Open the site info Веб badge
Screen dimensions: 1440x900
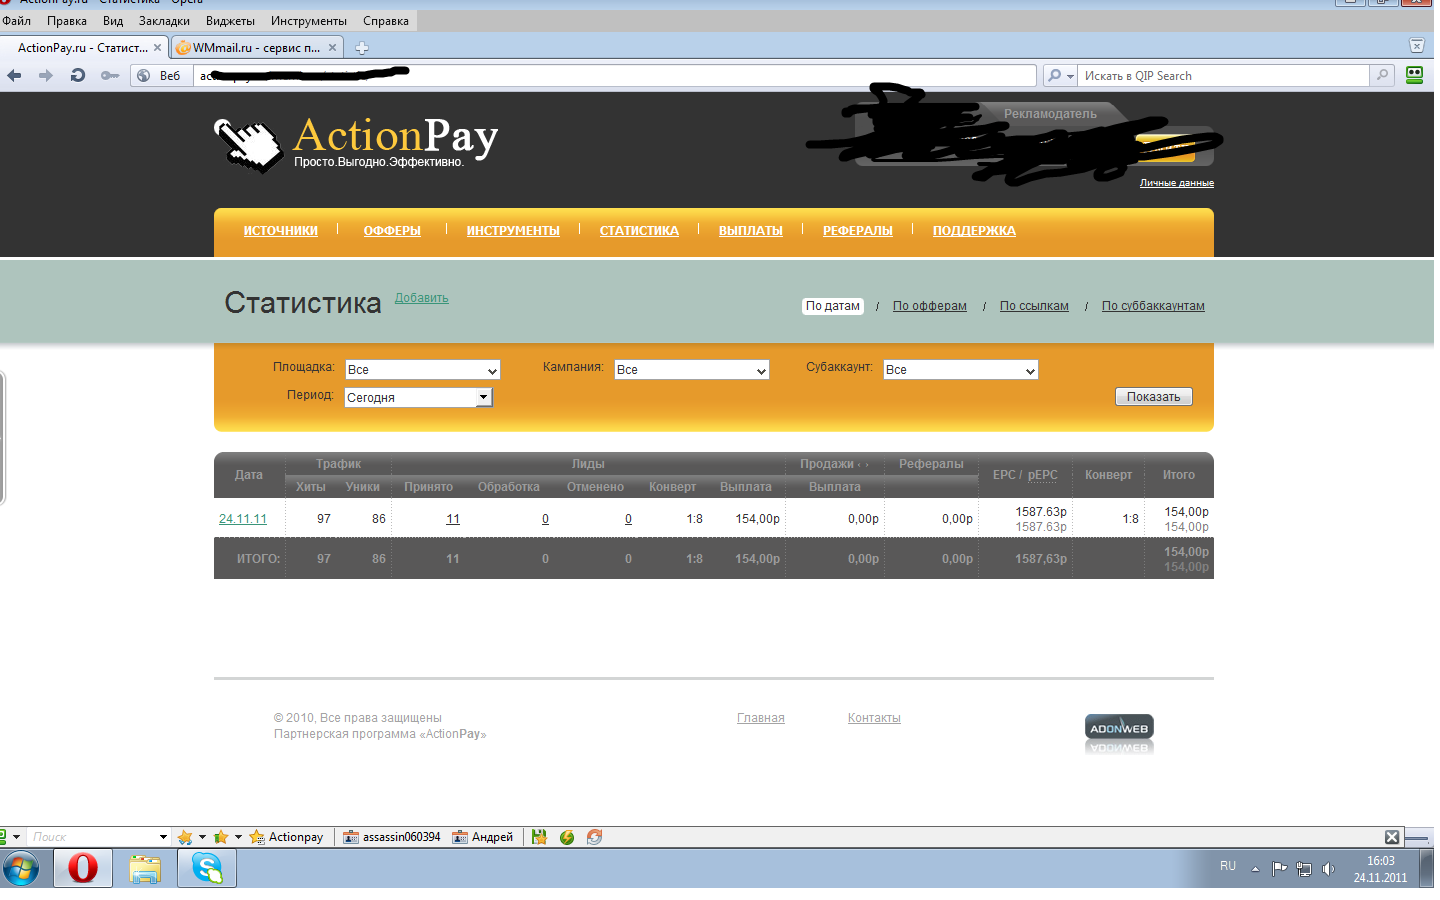pos(160,75)
